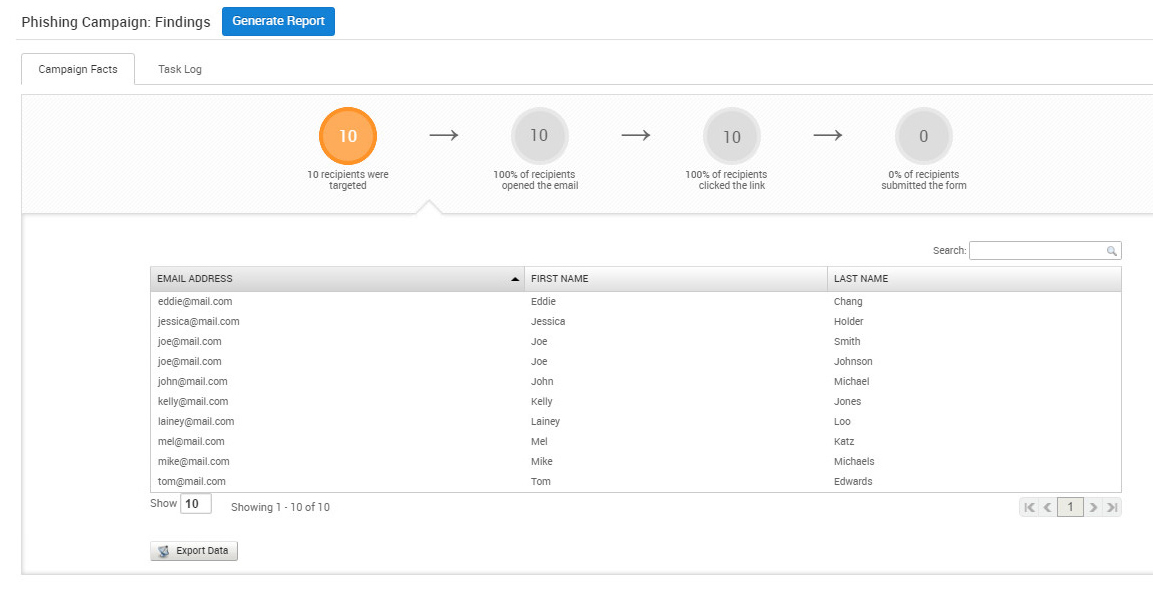Click the magnifier icon in Search box

click(1111, 251)
